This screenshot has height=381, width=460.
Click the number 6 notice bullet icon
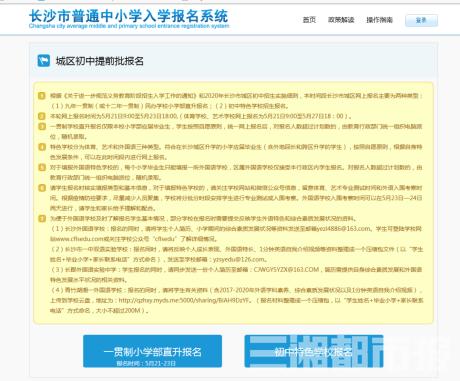(42, 188)
